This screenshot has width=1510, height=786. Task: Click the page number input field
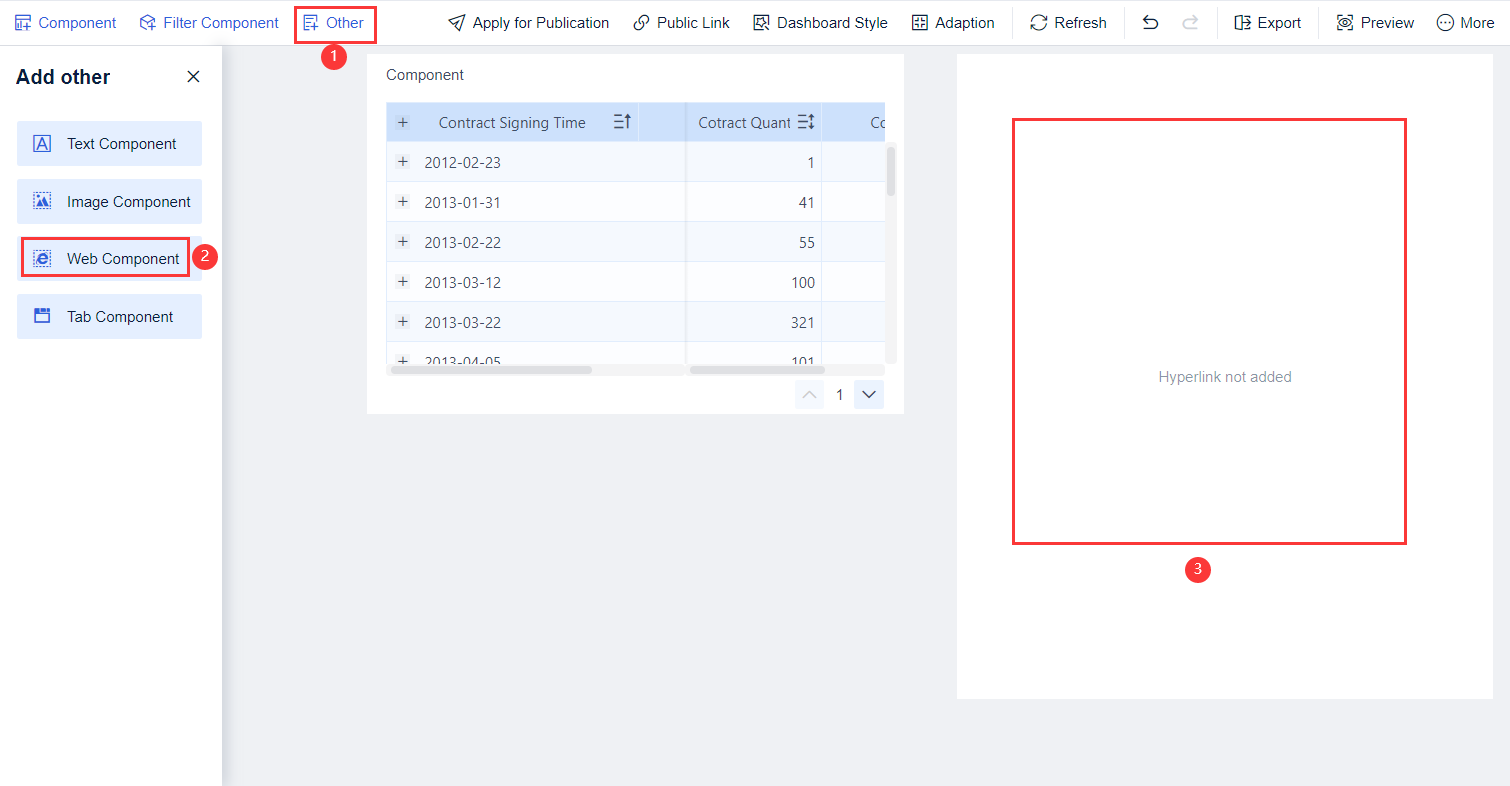pyautogui.click(x=839, y=394)
